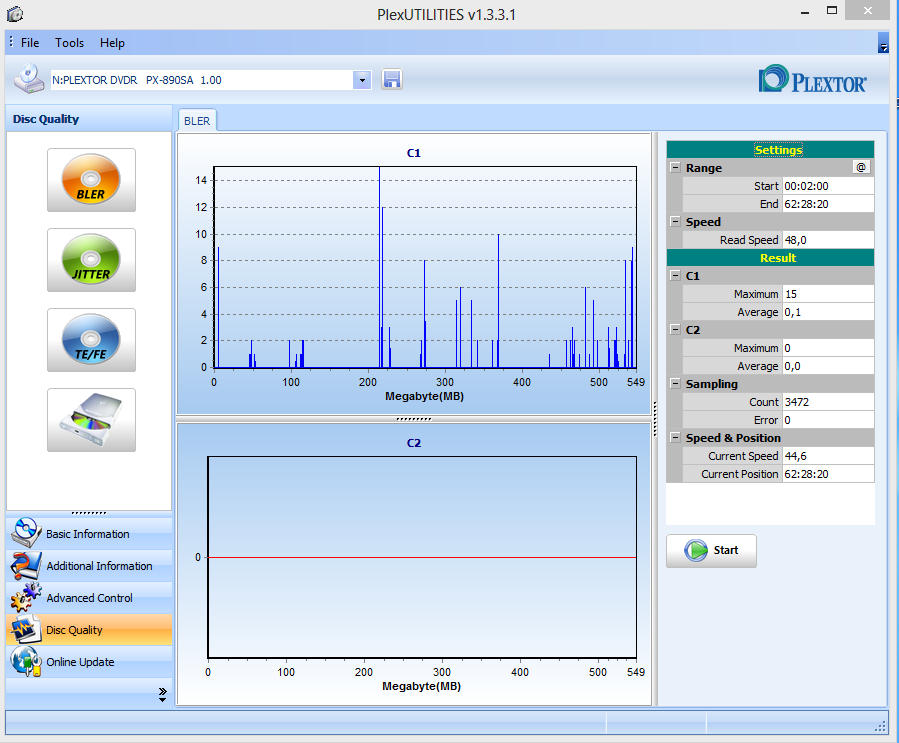Click the splitter grip above Basic Information

[x=89, y=513]
